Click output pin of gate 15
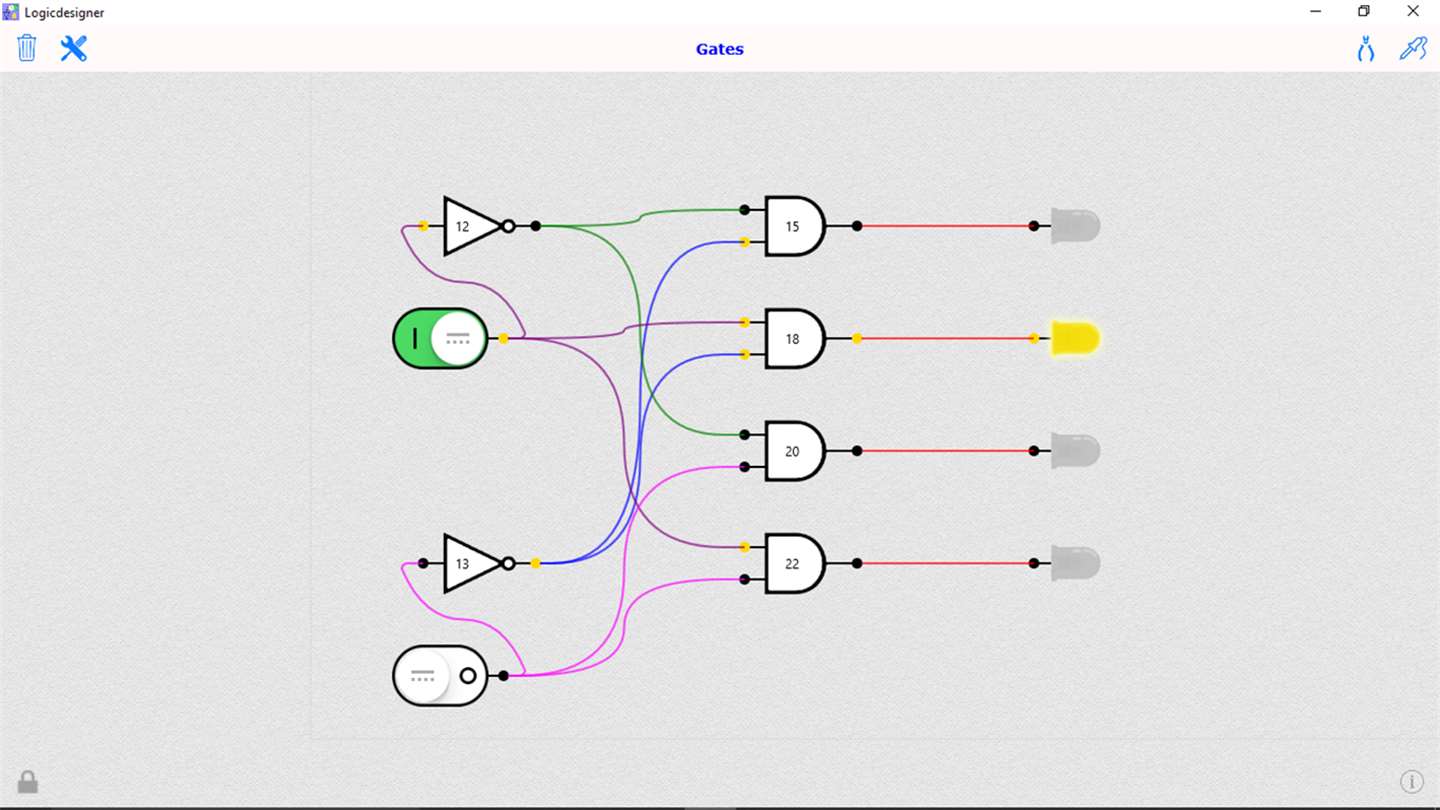1440x810 pixels. tap(857, 226)
